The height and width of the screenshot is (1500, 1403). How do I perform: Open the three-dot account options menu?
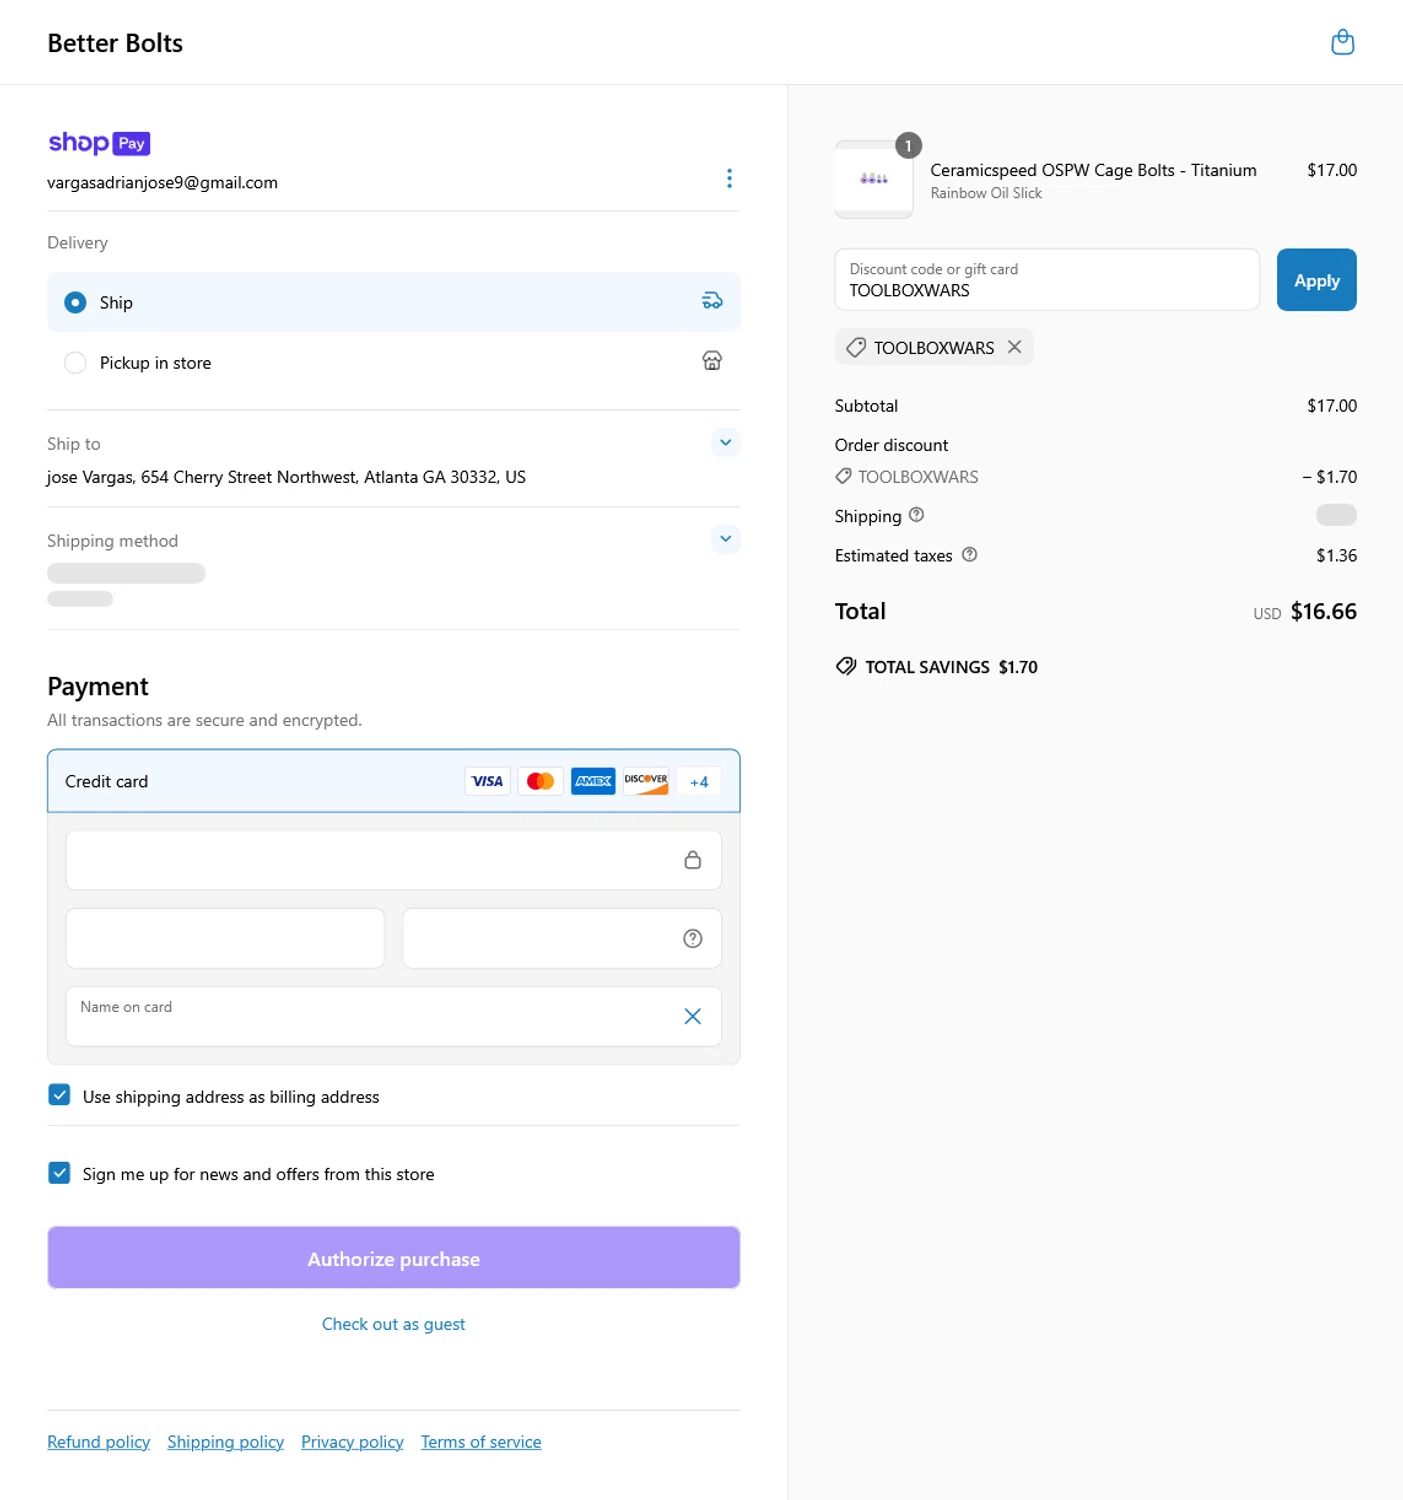click(x=729, y=178)
